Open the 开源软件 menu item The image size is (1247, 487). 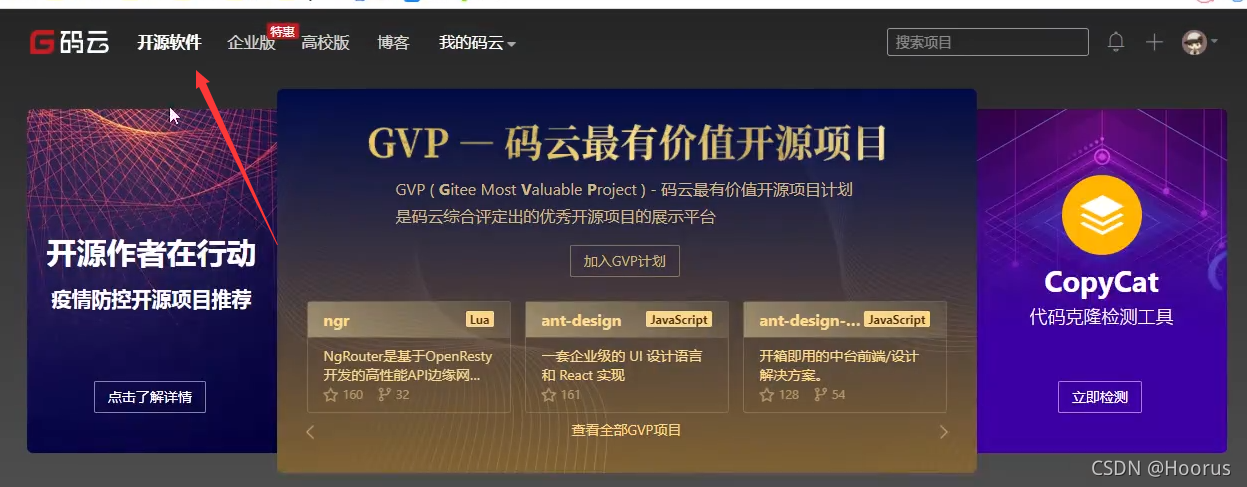click(169, 43)
